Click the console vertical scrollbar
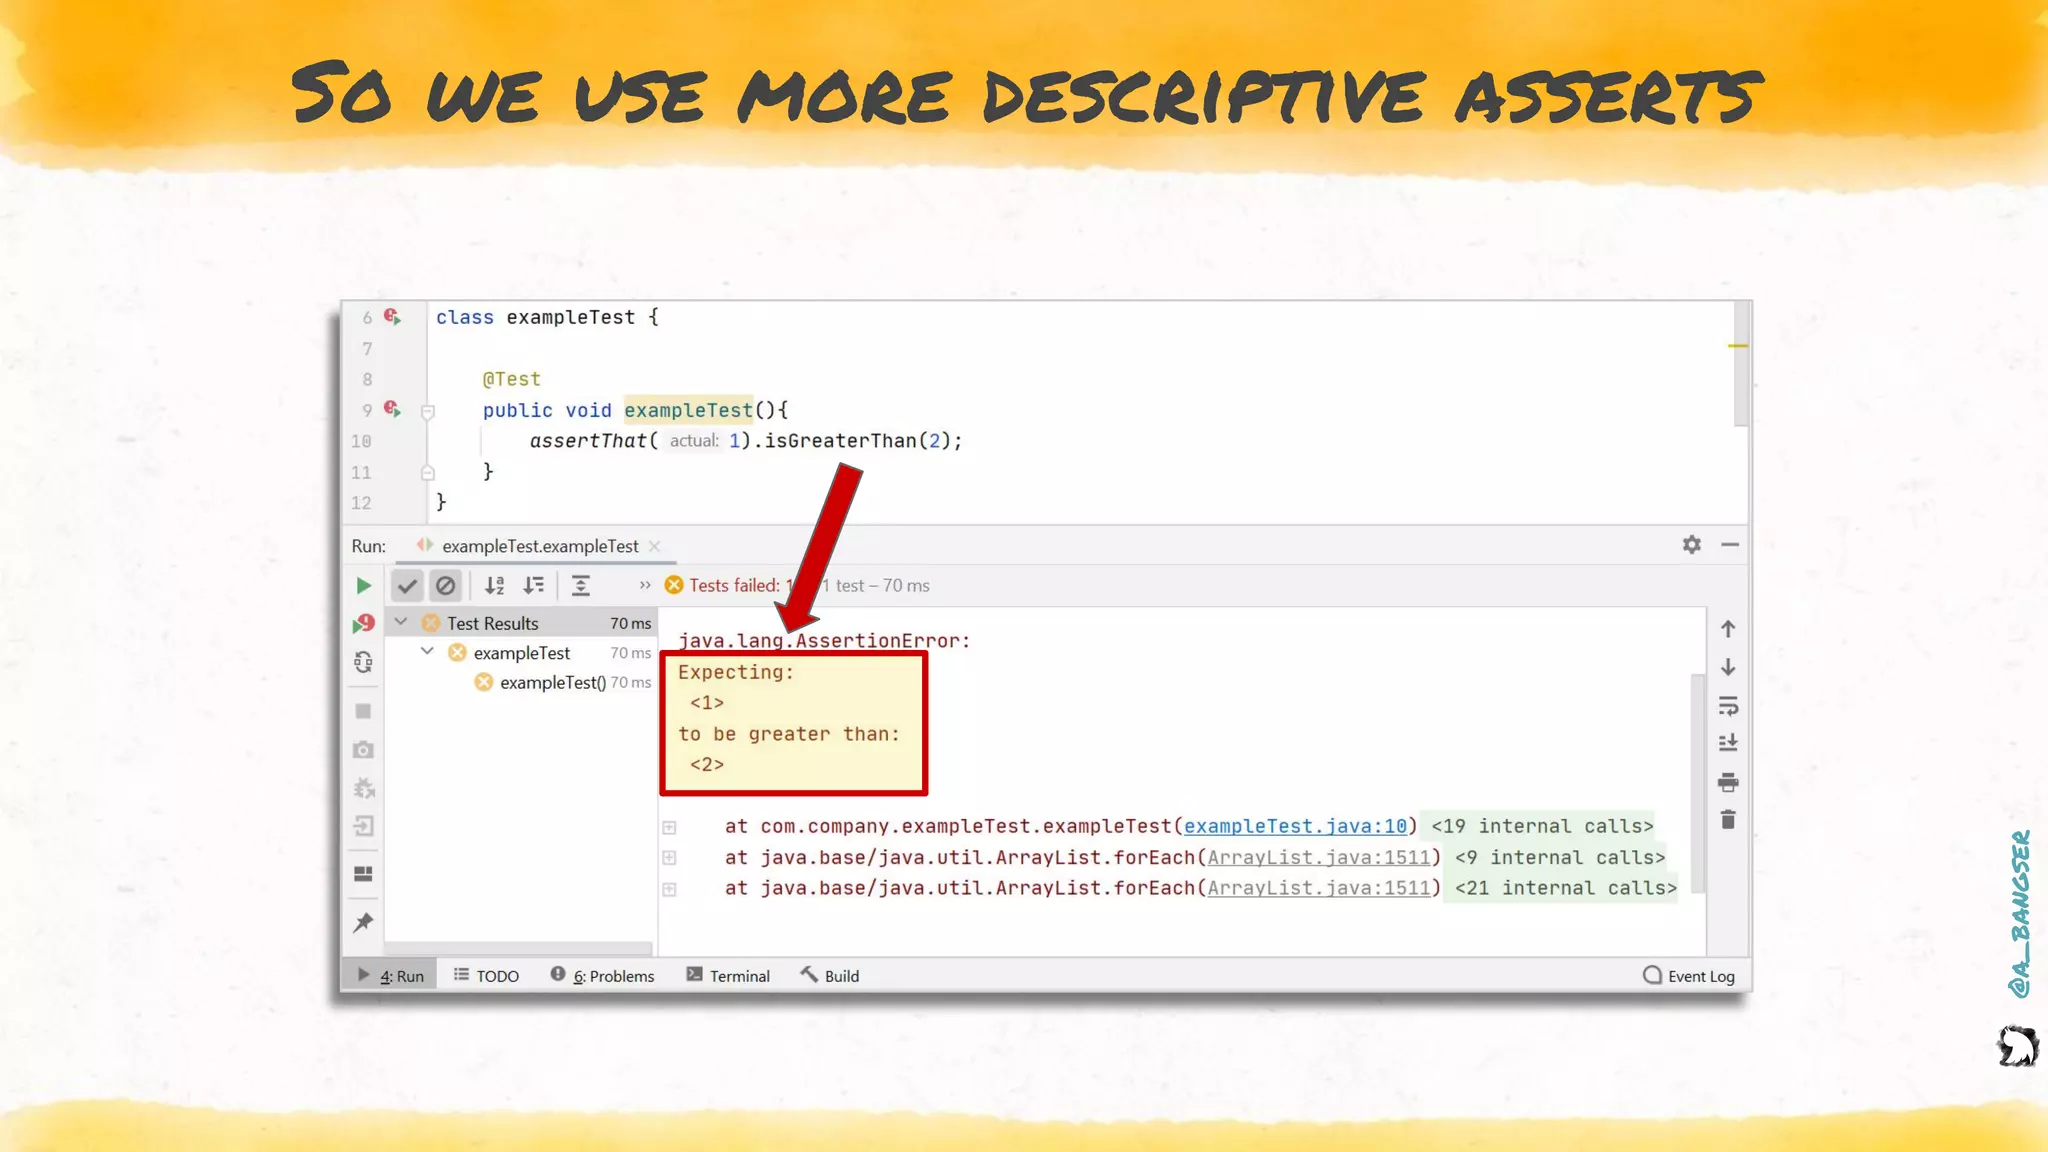This screenshot has width=2048, height=1152. tap(1697, 780)
